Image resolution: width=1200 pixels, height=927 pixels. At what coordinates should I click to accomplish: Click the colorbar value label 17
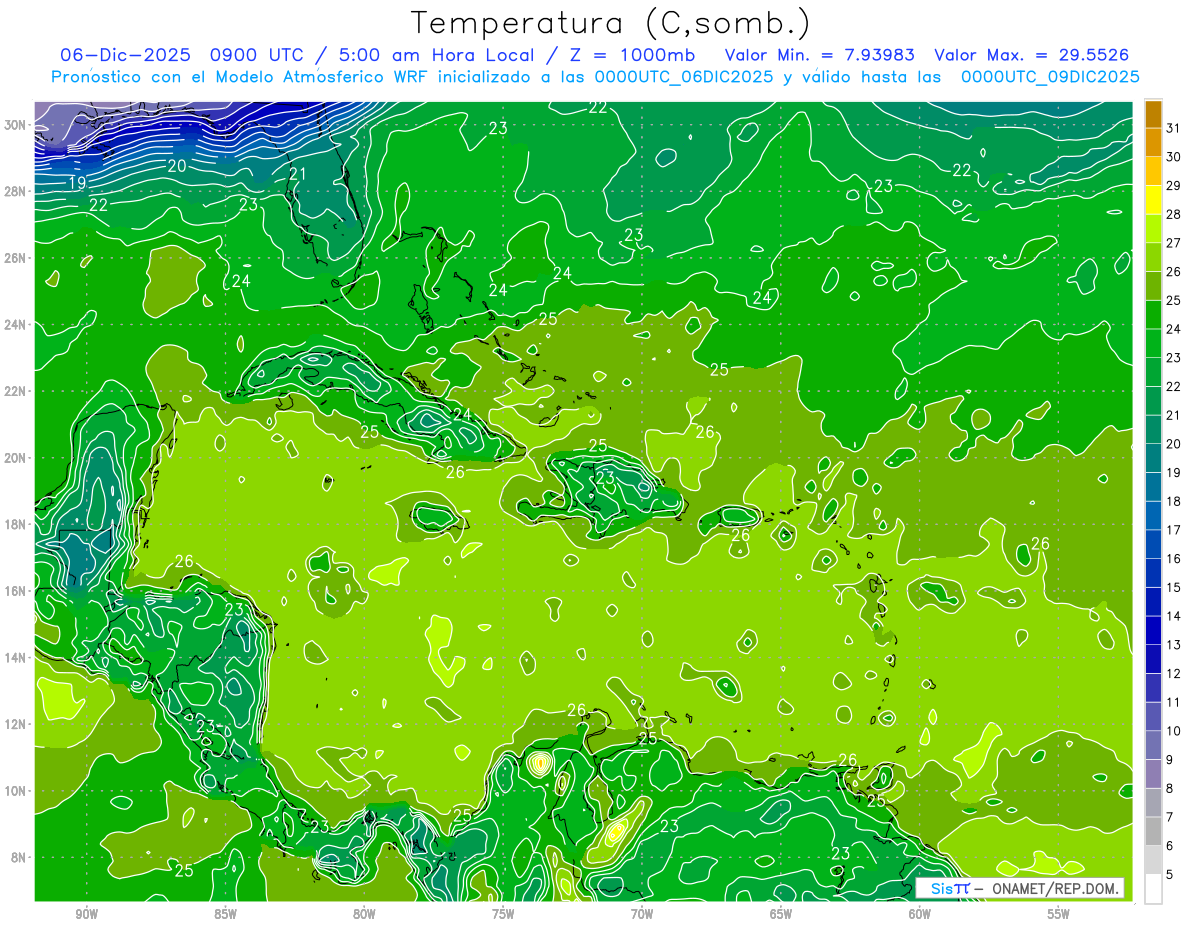pyautogui.click(x=1175, y=531)
